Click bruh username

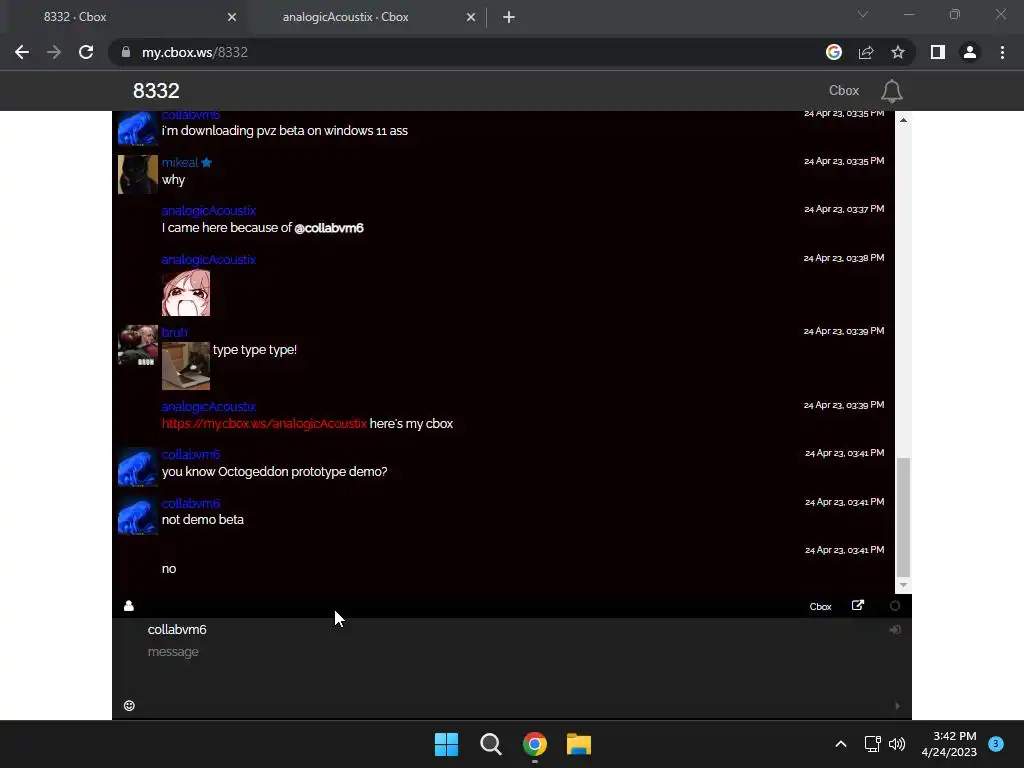click(x=174, y=332)
